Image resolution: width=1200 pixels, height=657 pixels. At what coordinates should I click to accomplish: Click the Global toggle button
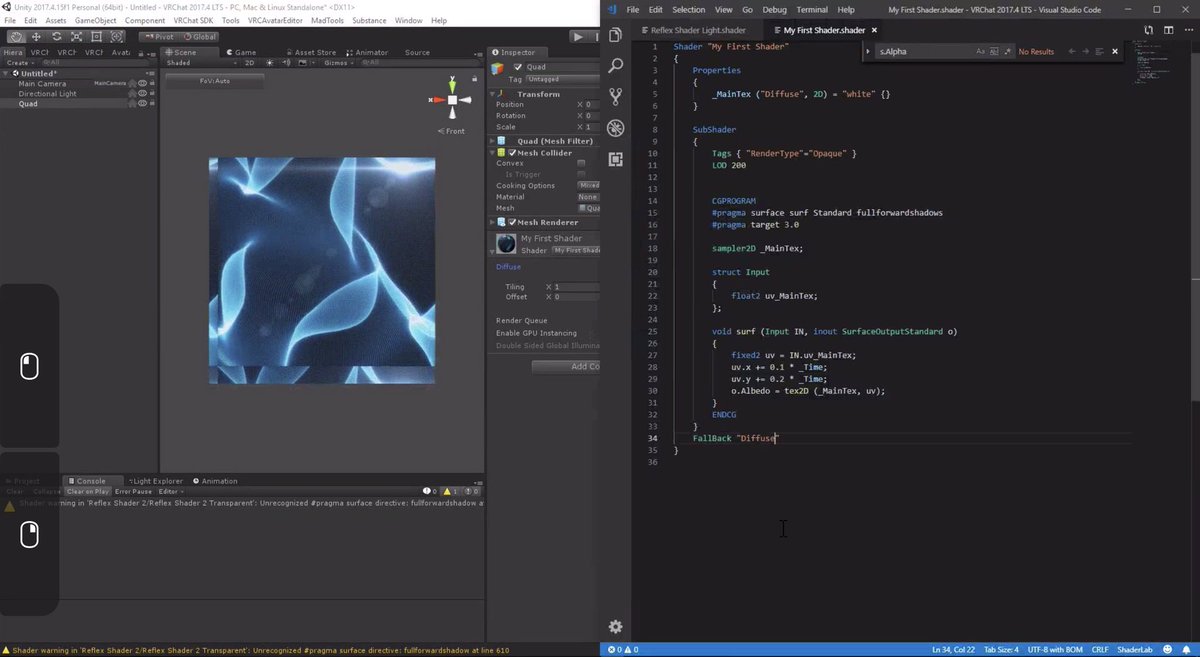[198, 37]
